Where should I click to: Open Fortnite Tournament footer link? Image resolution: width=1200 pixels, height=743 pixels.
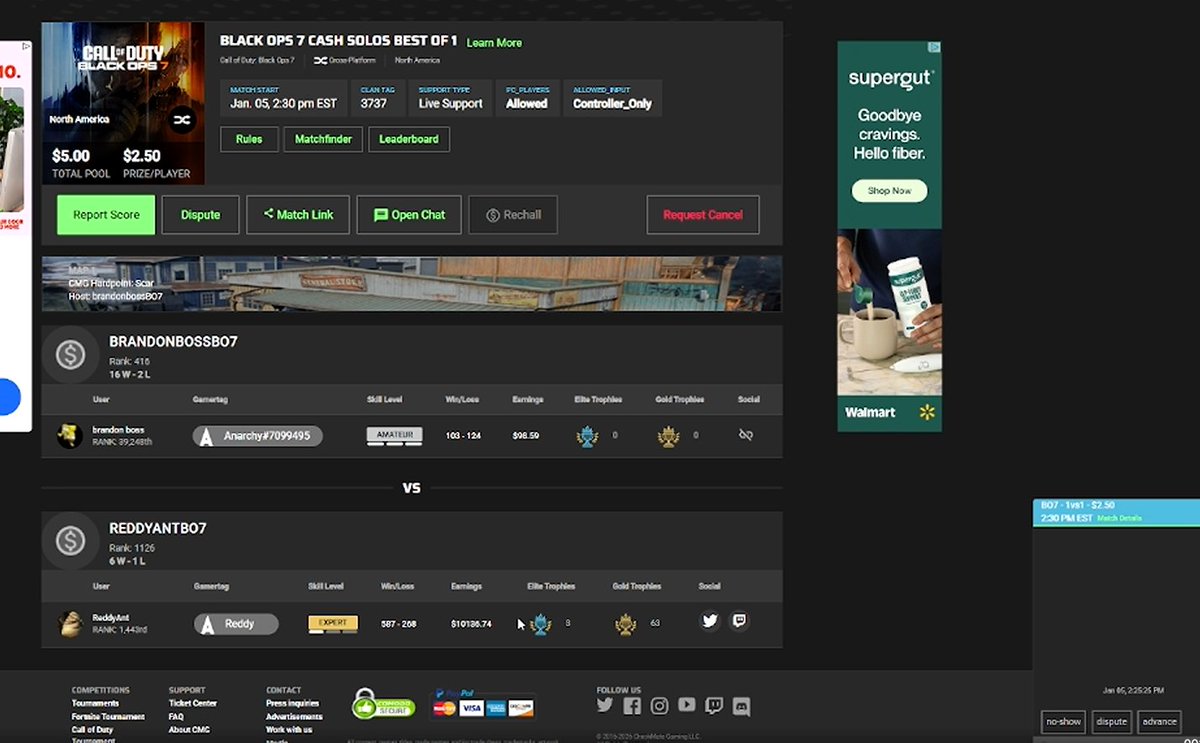[108, 716]
